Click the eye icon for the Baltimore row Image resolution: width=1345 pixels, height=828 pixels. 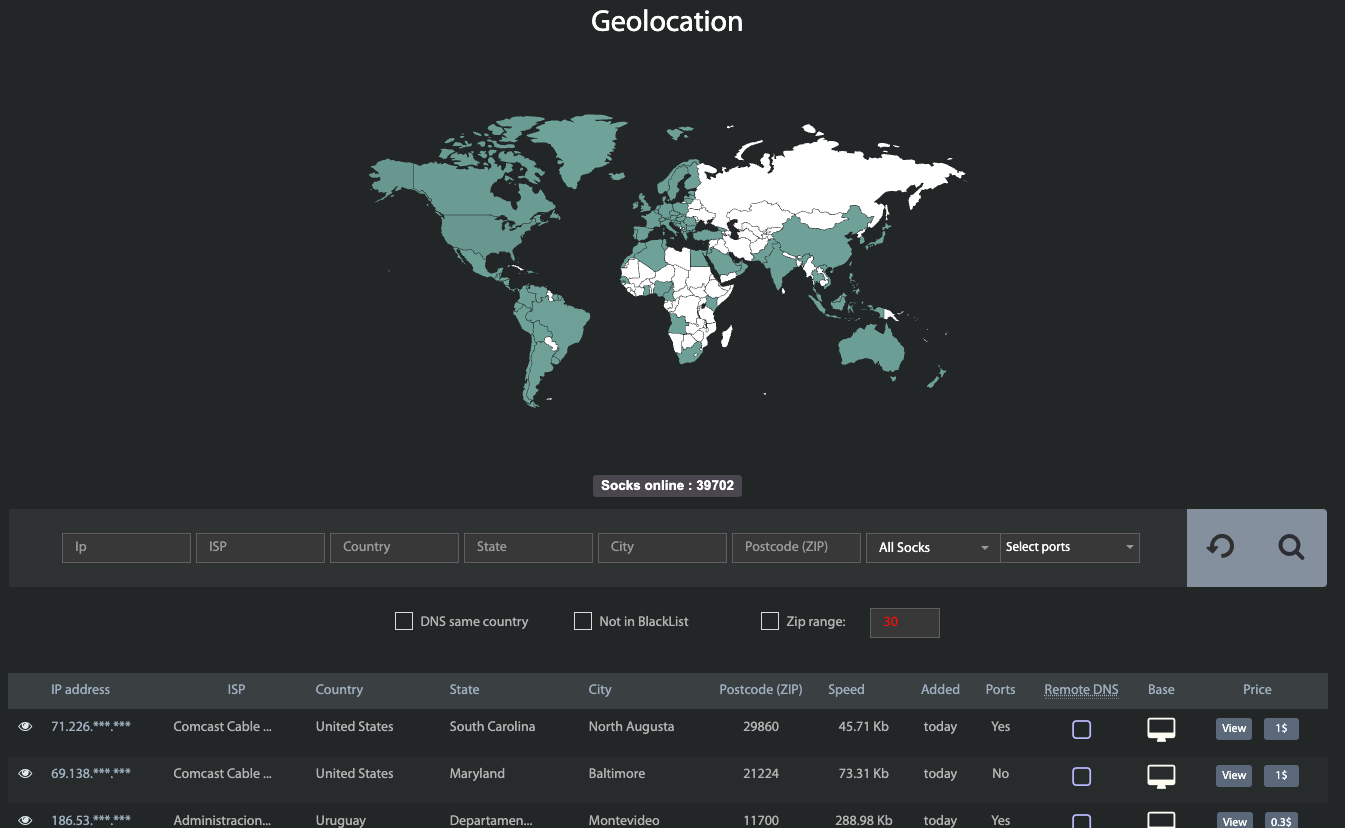(x=26, y=774)
